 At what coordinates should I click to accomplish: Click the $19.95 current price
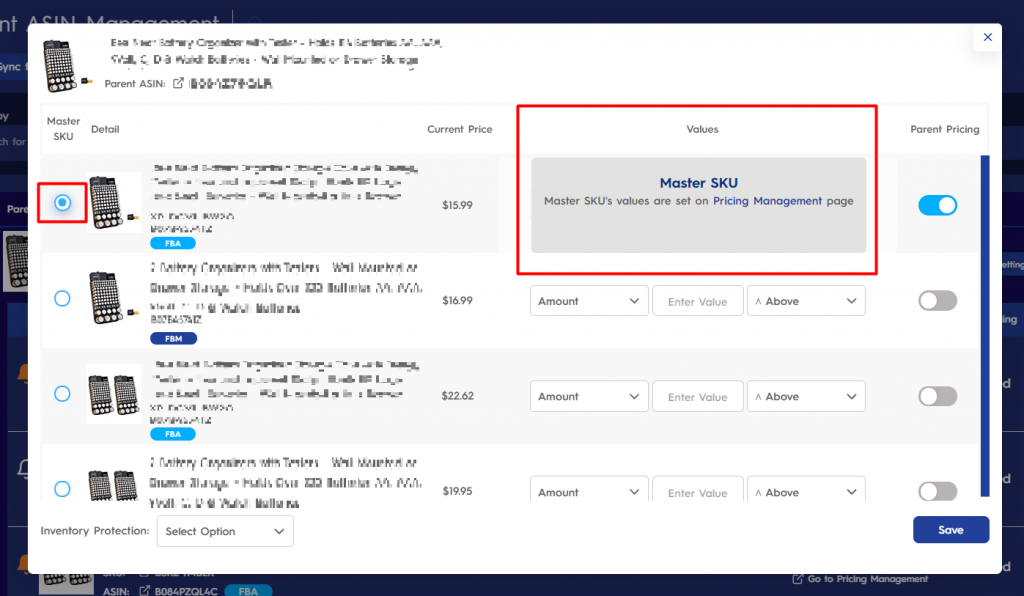point(457,491)
